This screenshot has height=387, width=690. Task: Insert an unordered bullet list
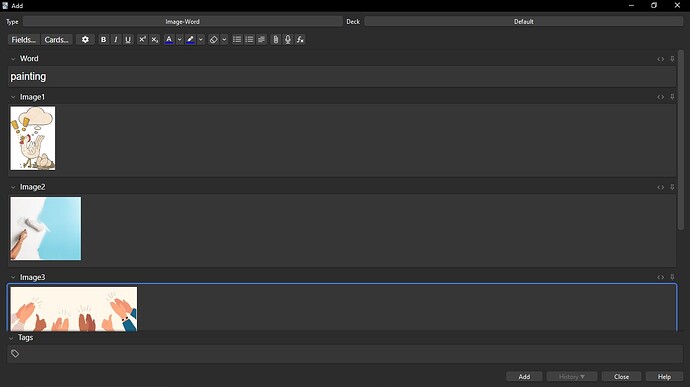click(x=237, y=40)
